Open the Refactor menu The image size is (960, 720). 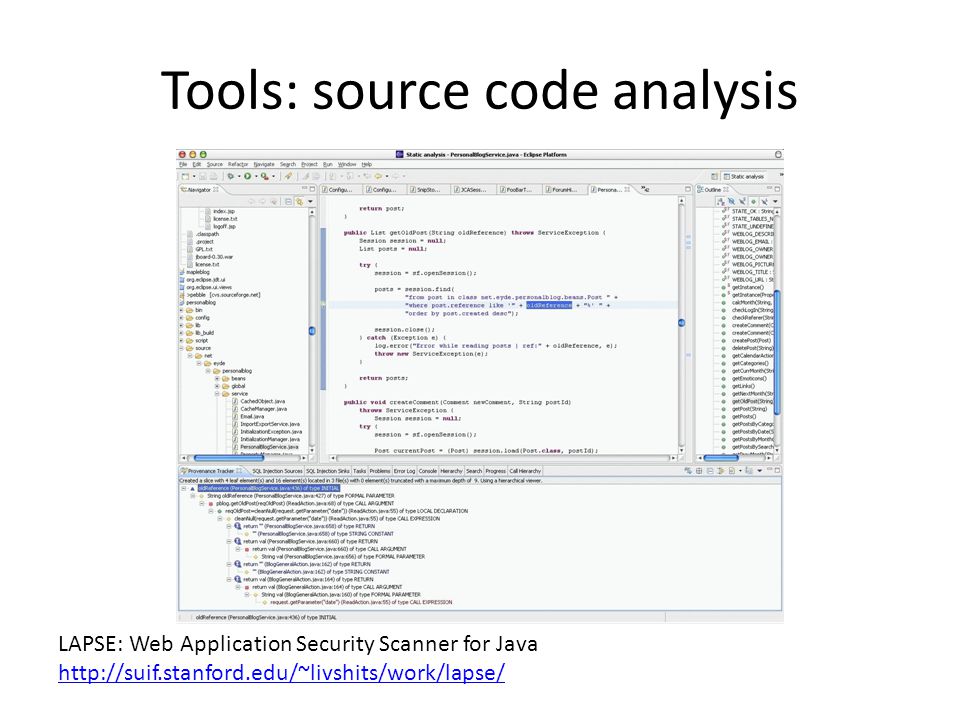[238, 164]
